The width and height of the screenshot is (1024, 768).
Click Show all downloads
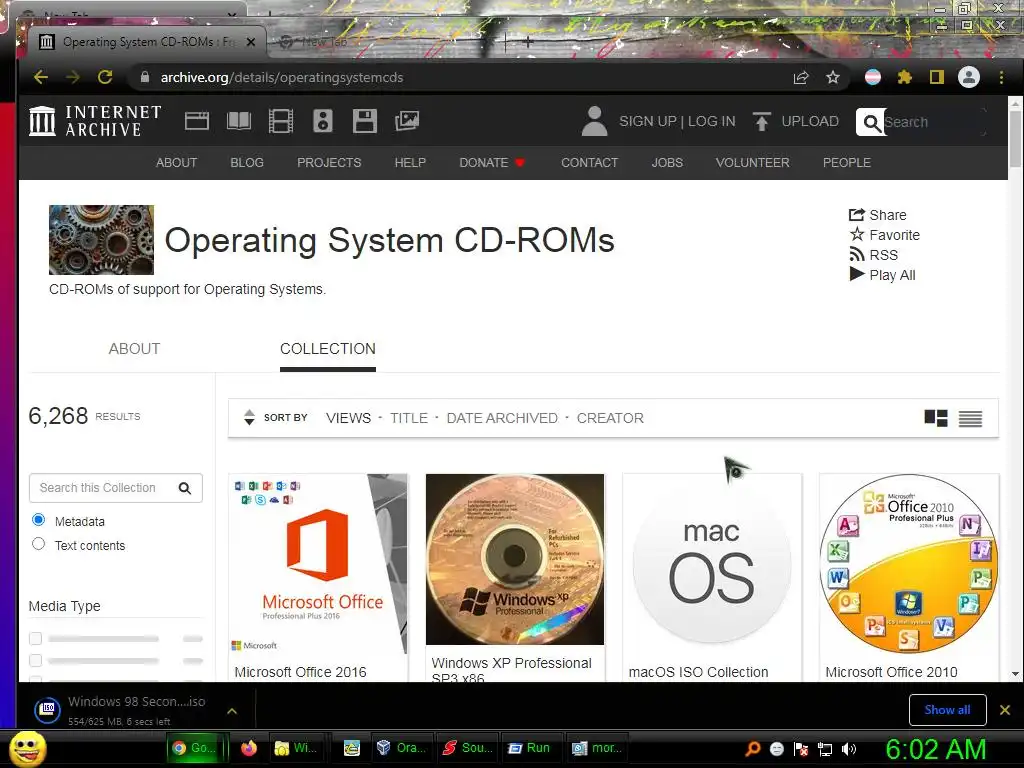point(947,710)
